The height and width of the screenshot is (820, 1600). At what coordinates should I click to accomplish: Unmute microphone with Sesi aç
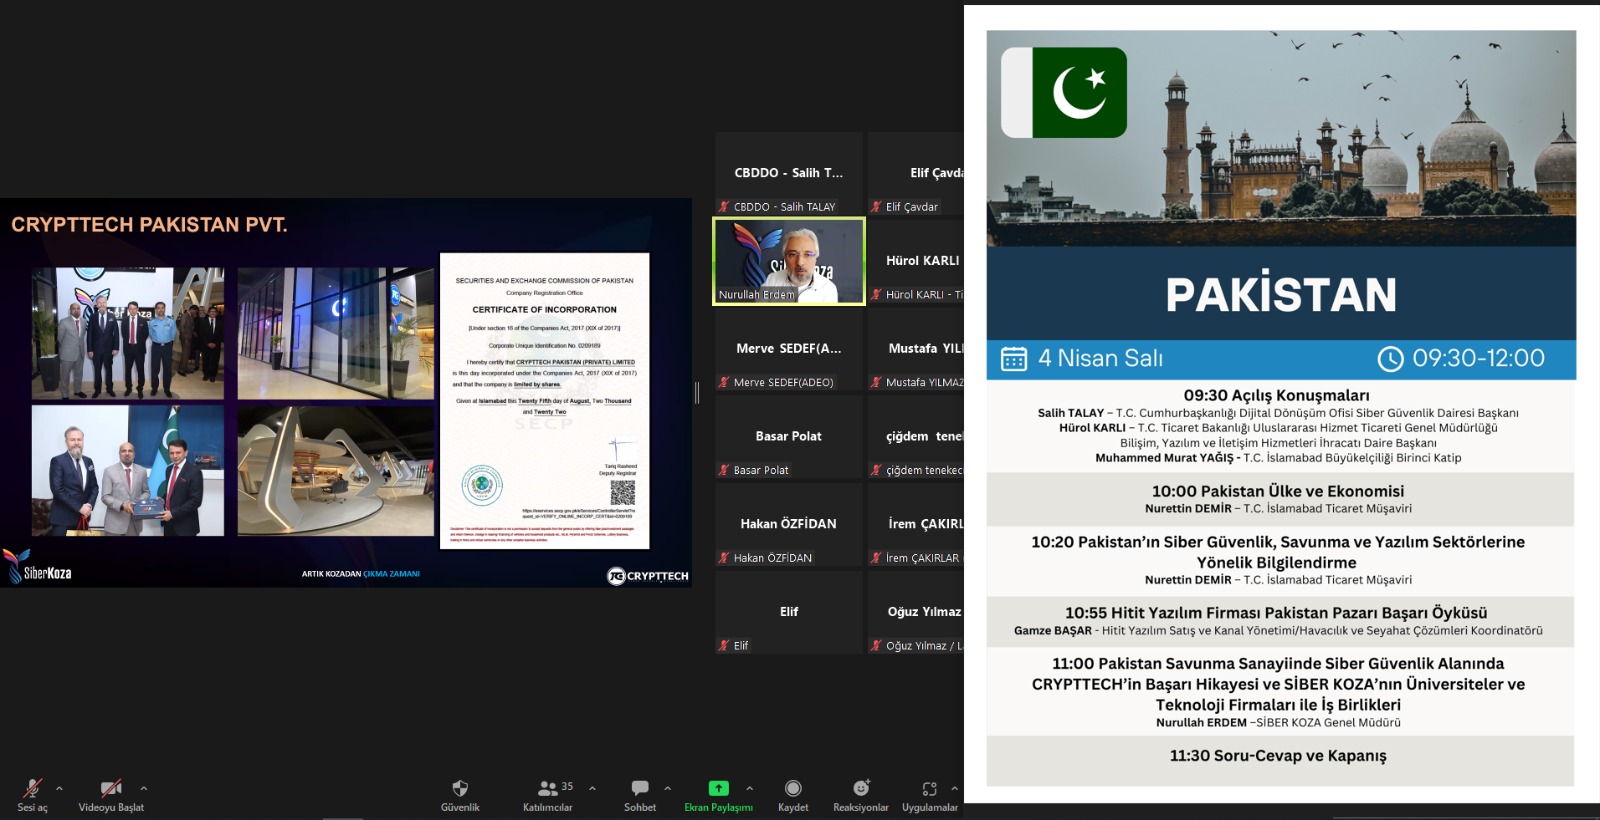pos(32,789)
